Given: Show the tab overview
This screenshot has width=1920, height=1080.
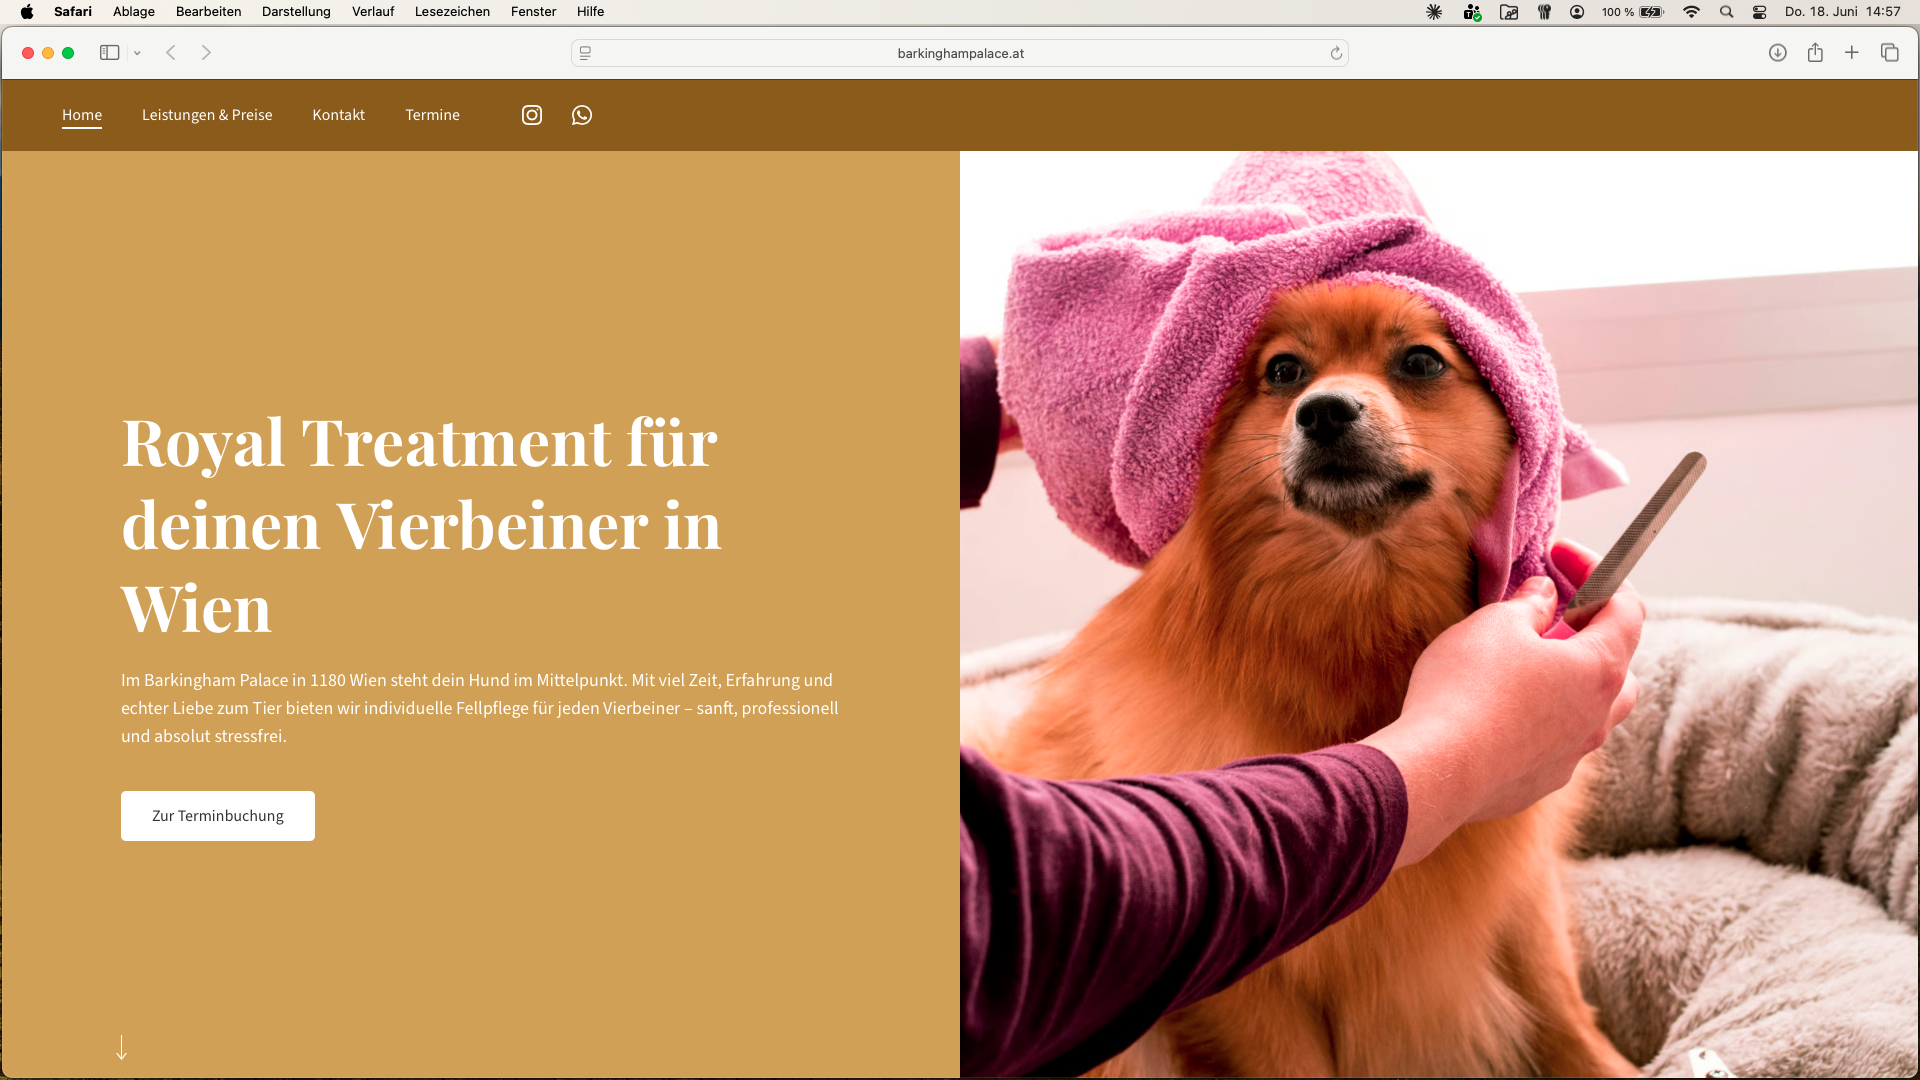Looking at the screenshot, I should (x=1890, y=53).
